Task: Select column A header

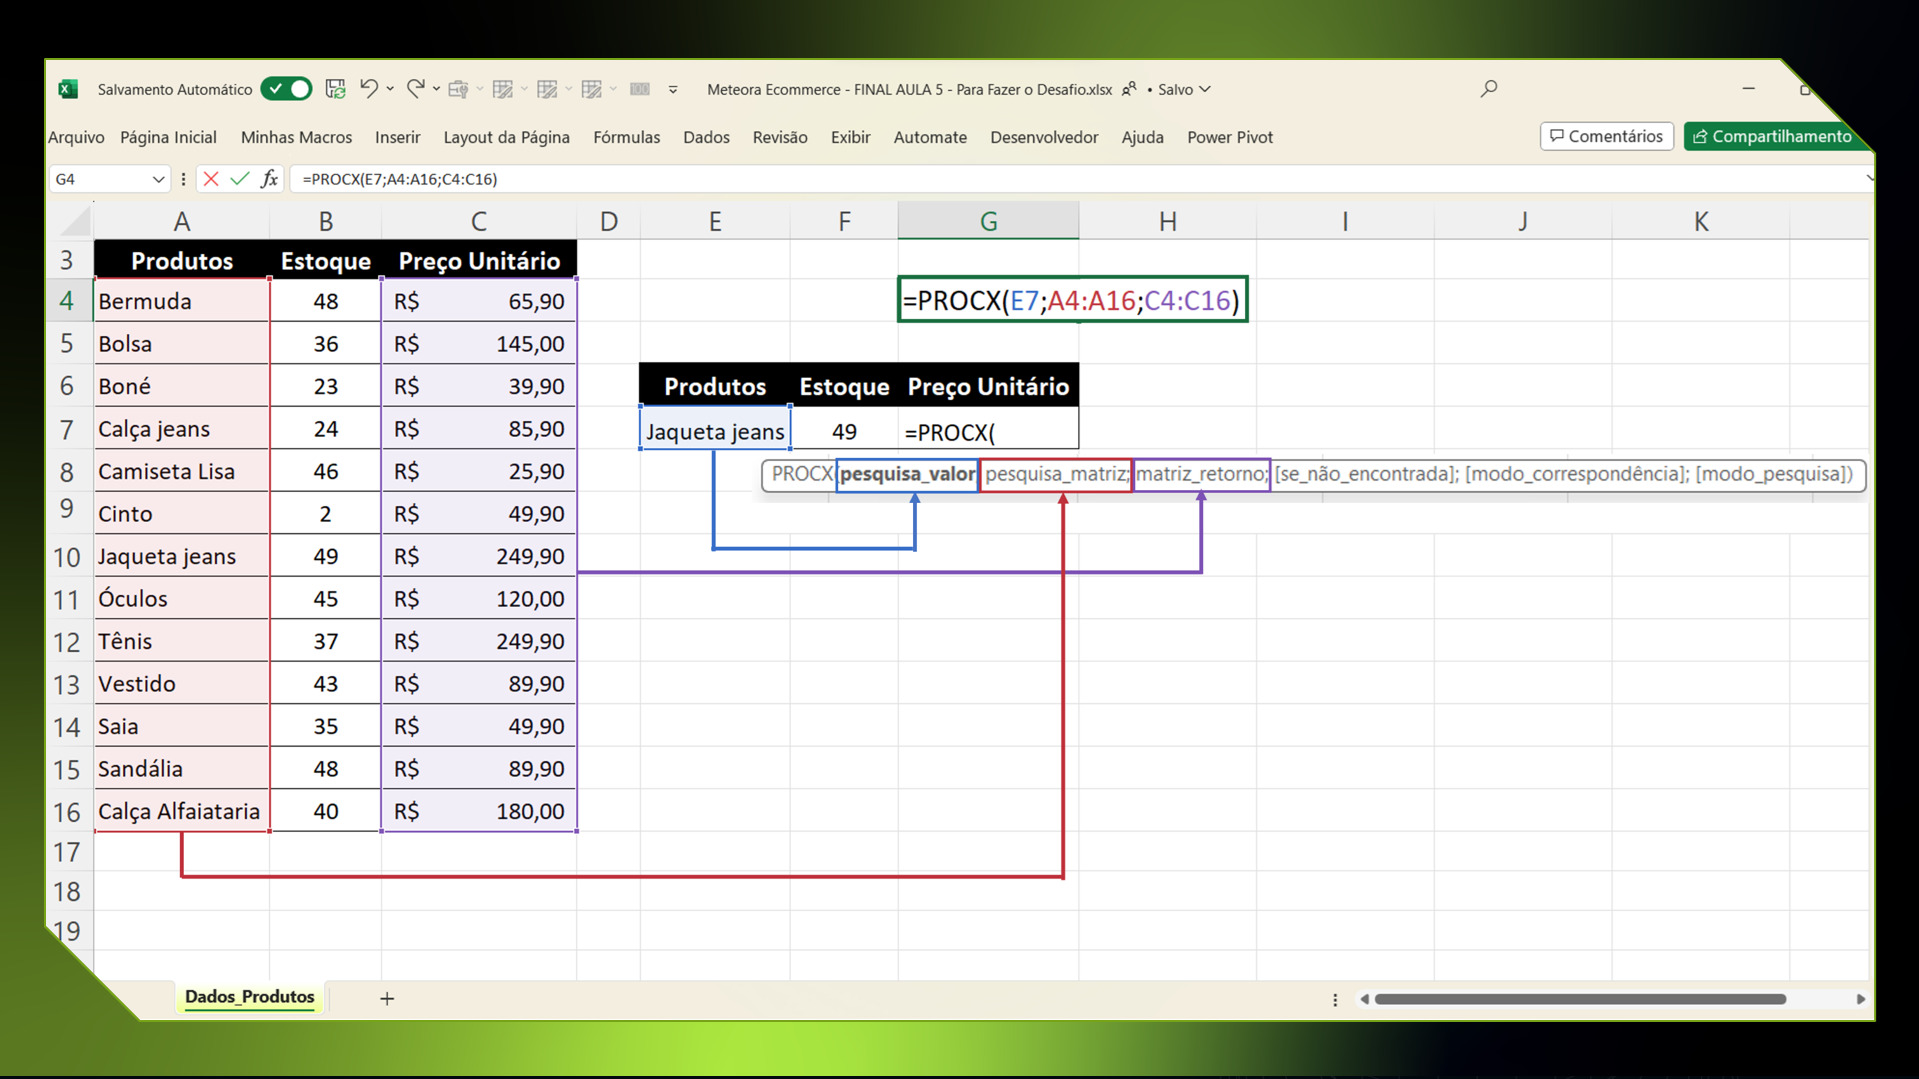Action: click(x=181, y=221)
